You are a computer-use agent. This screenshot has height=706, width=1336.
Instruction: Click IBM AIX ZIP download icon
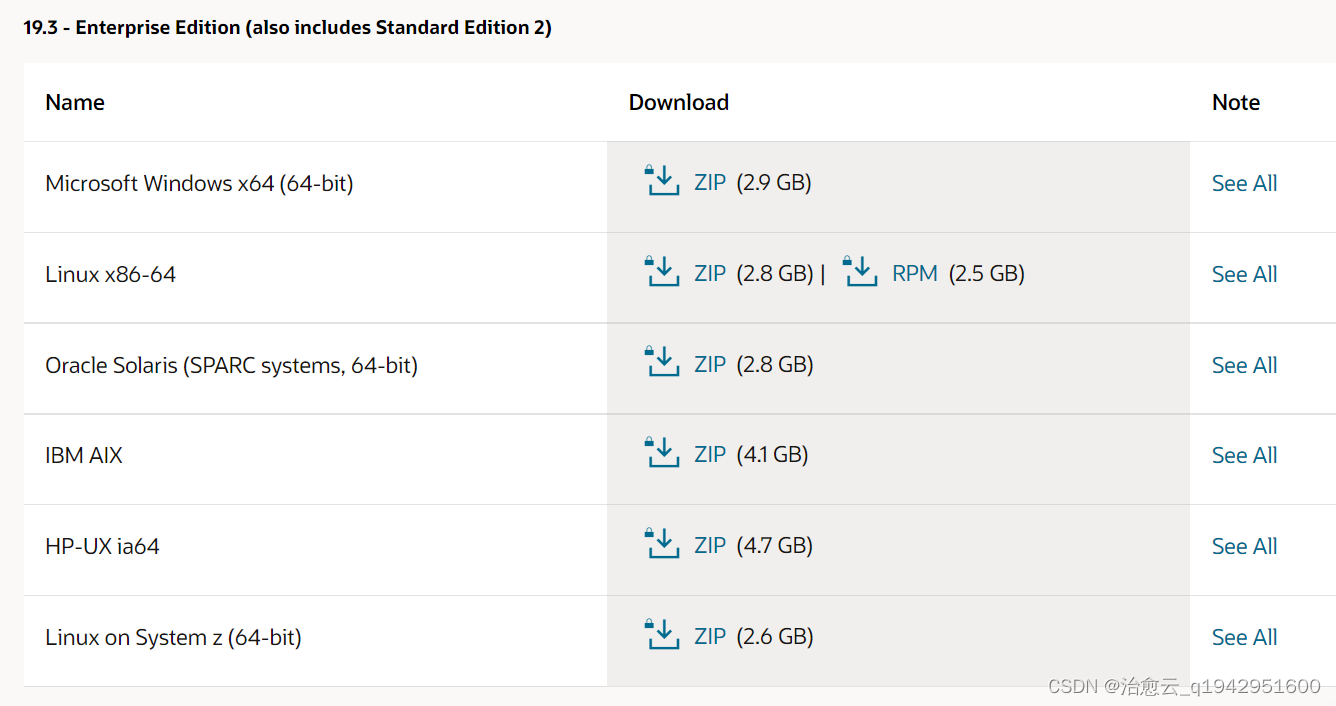point(662,453)
